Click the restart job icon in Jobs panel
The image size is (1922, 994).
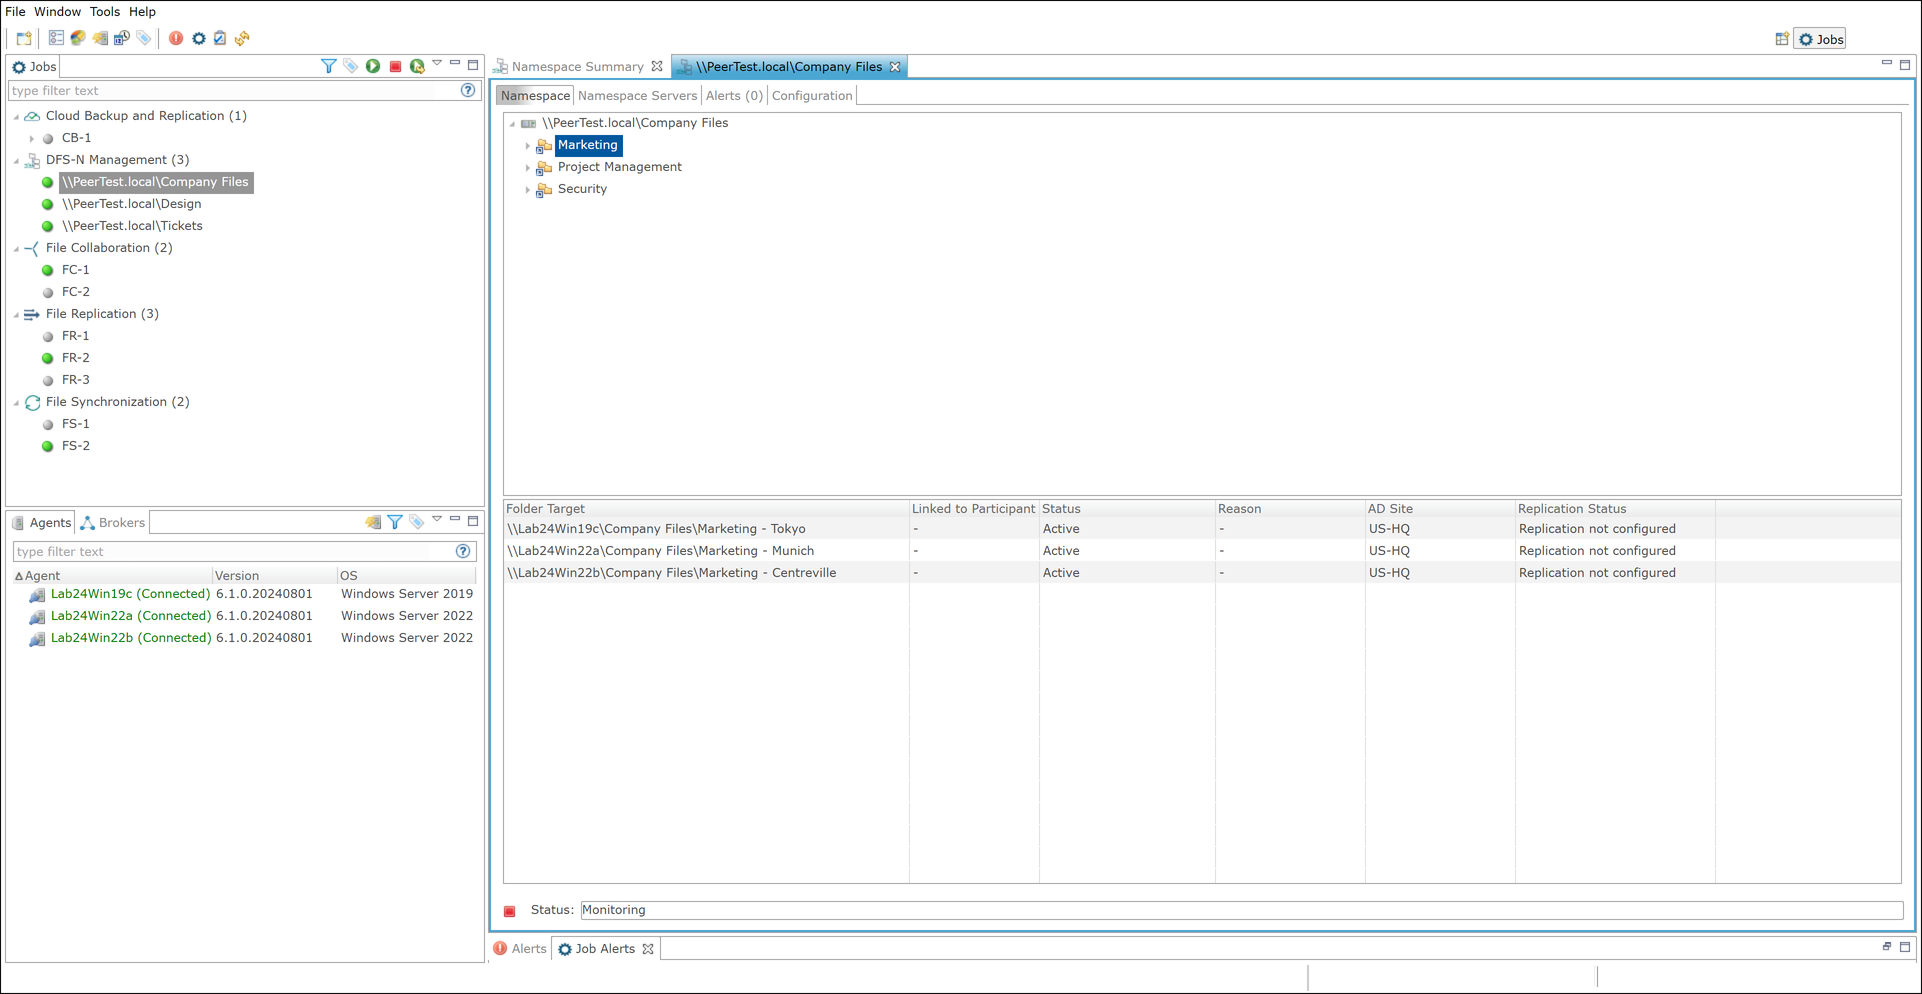417,66
